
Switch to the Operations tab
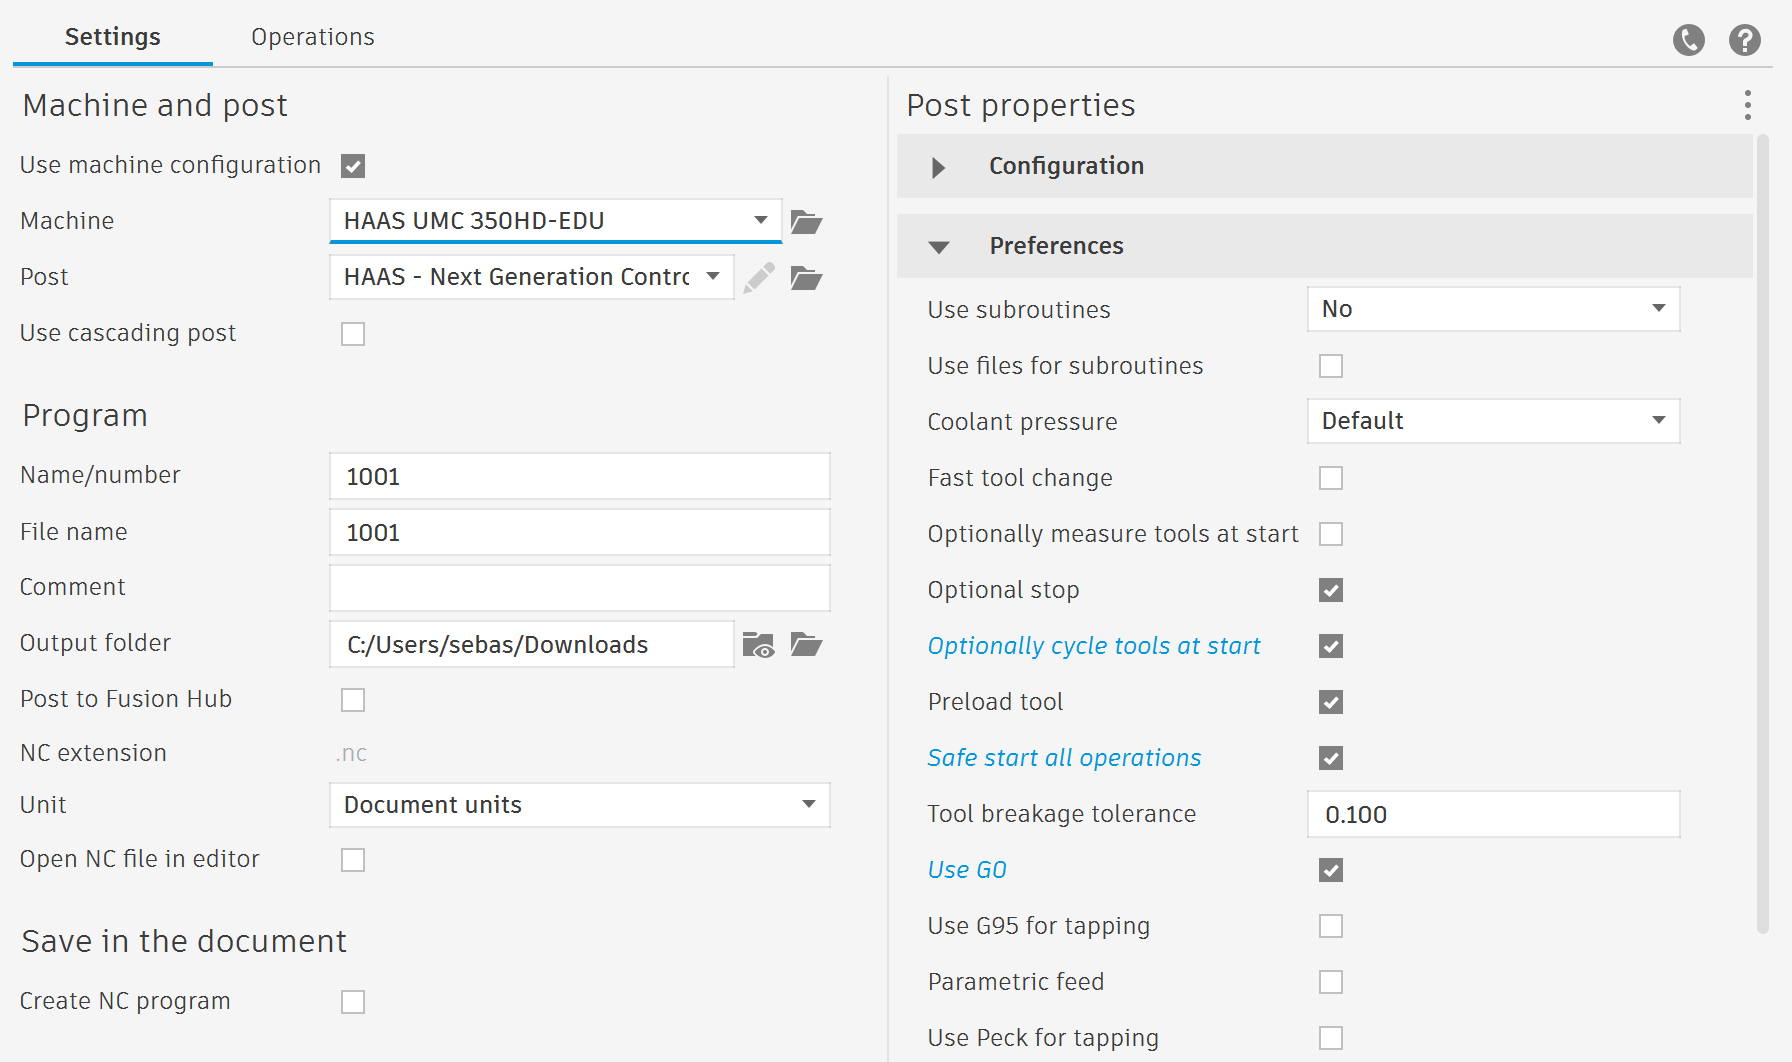313,37
